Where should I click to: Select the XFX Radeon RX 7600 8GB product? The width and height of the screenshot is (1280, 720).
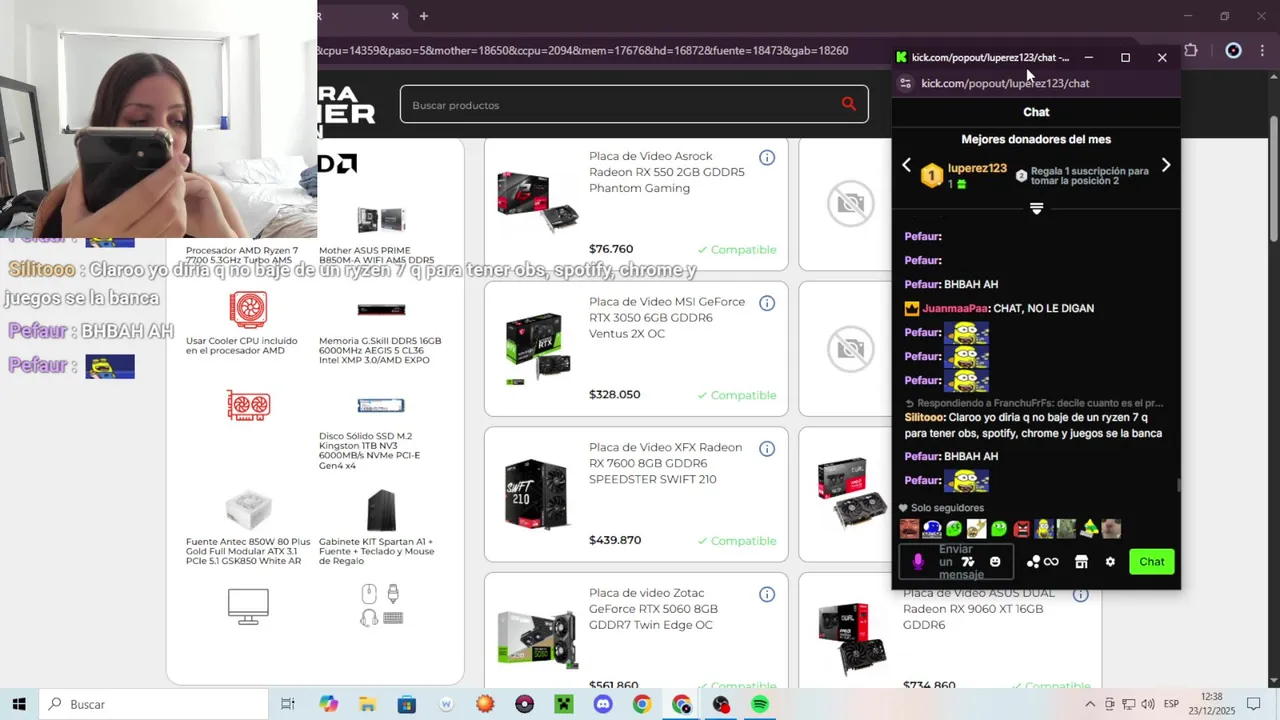(636, 495)
